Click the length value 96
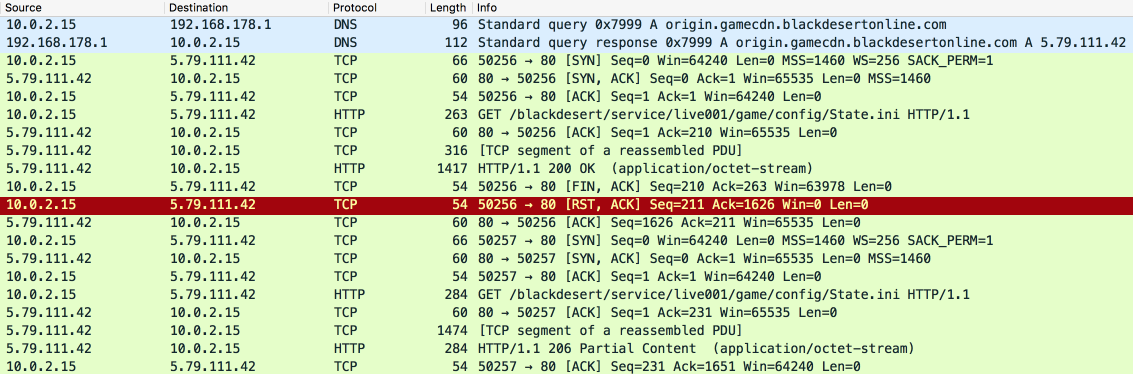Viewport: 1133px width, 374px height. 459,24
